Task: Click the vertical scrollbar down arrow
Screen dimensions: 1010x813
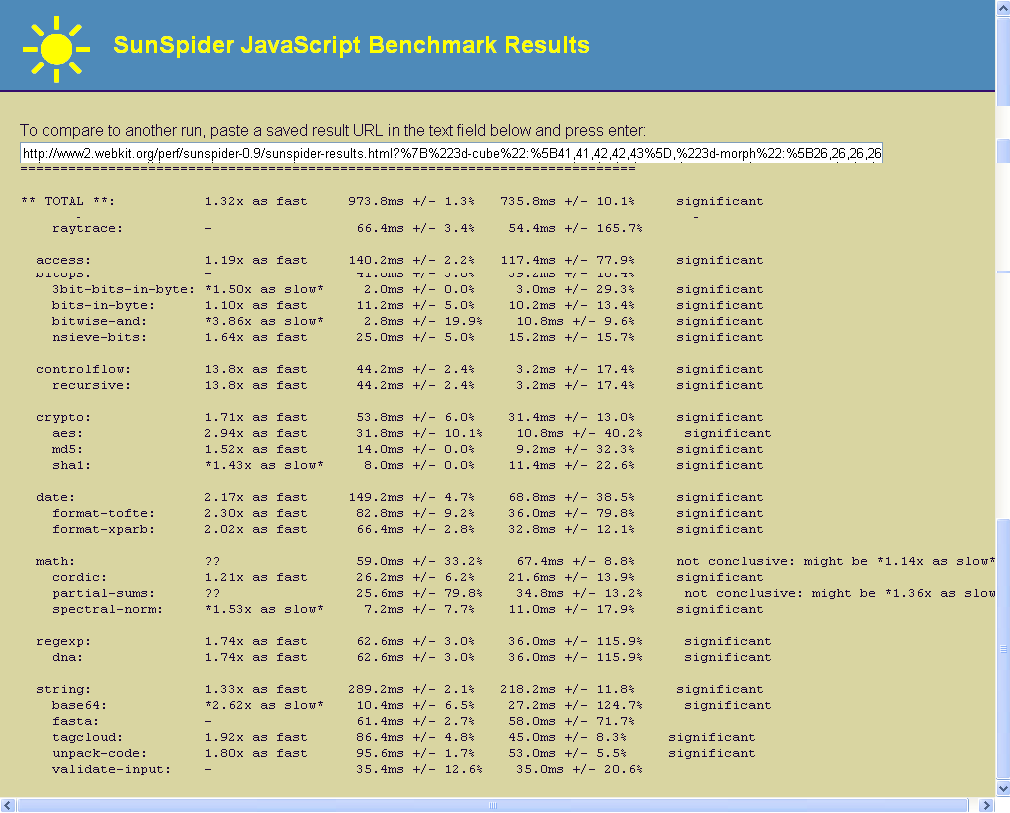Action: (x=1003, y=789)
